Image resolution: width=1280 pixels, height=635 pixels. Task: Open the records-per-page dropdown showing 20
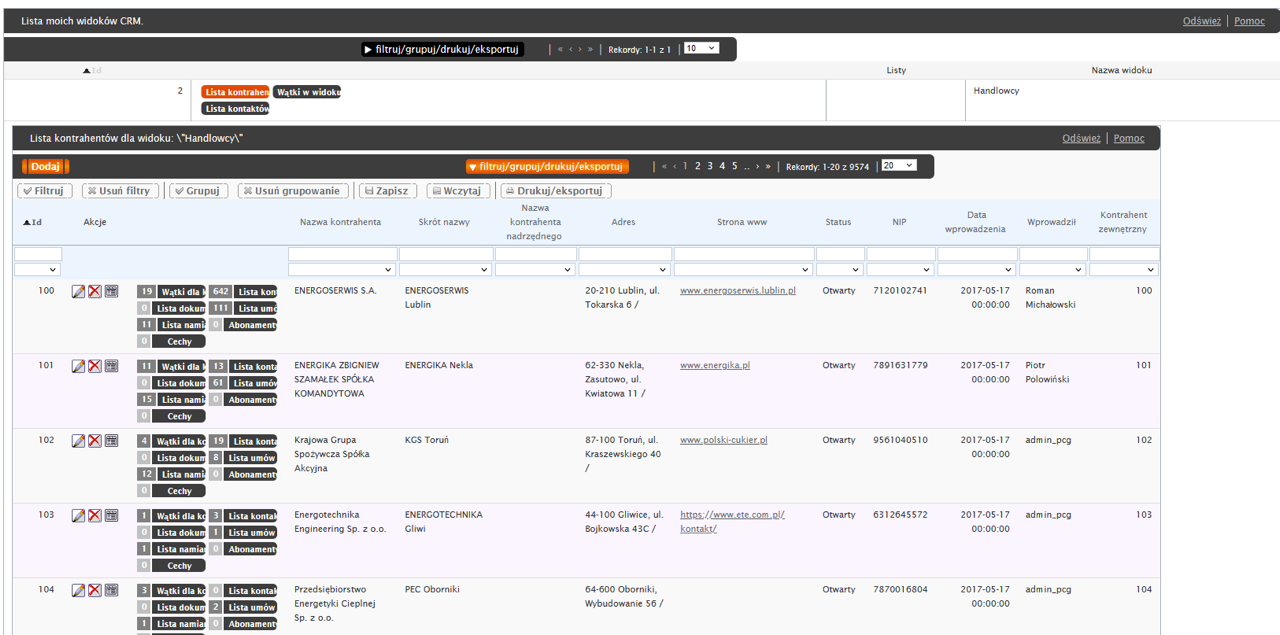[x=898, y=166]
